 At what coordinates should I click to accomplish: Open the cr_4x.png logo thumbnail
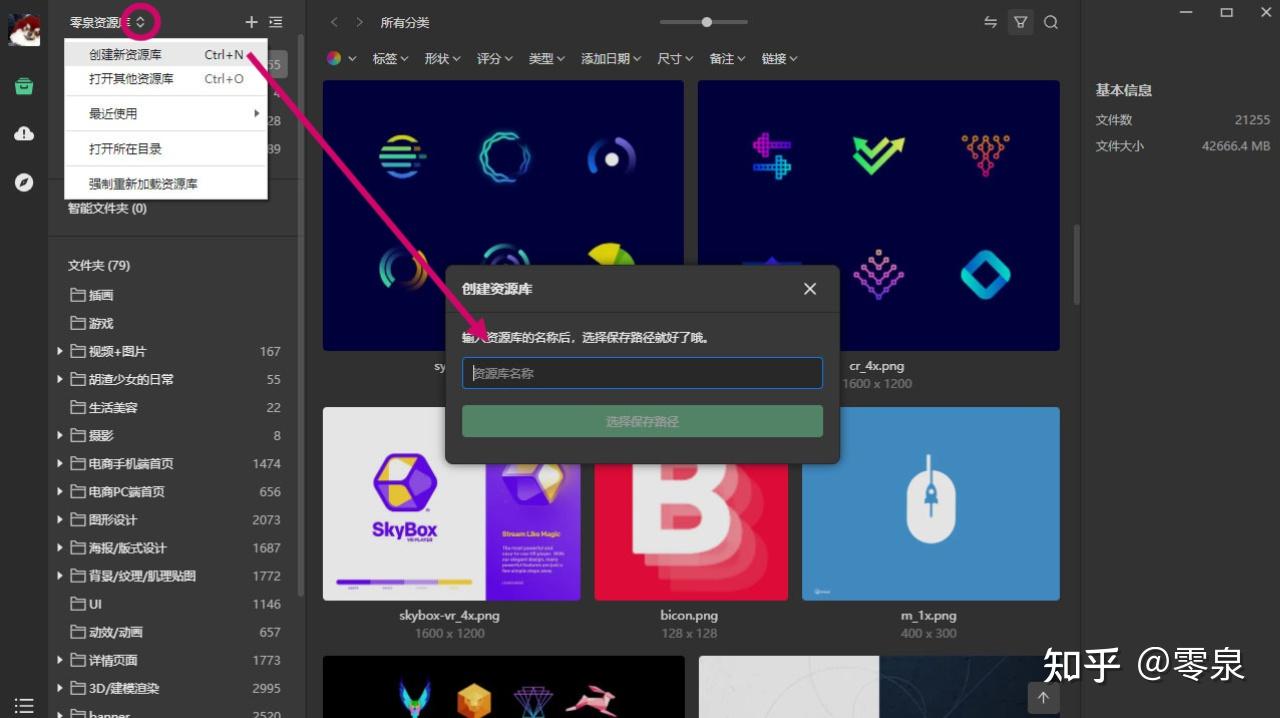point(879,215)
